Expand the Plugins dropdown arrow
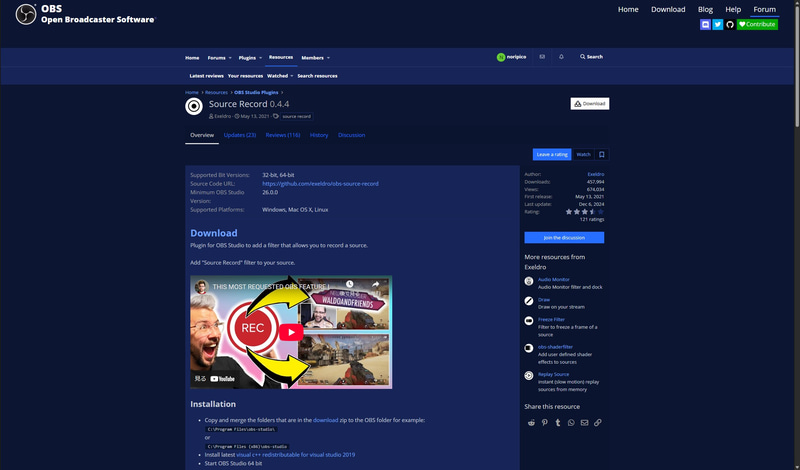 (x=260, y=58)
